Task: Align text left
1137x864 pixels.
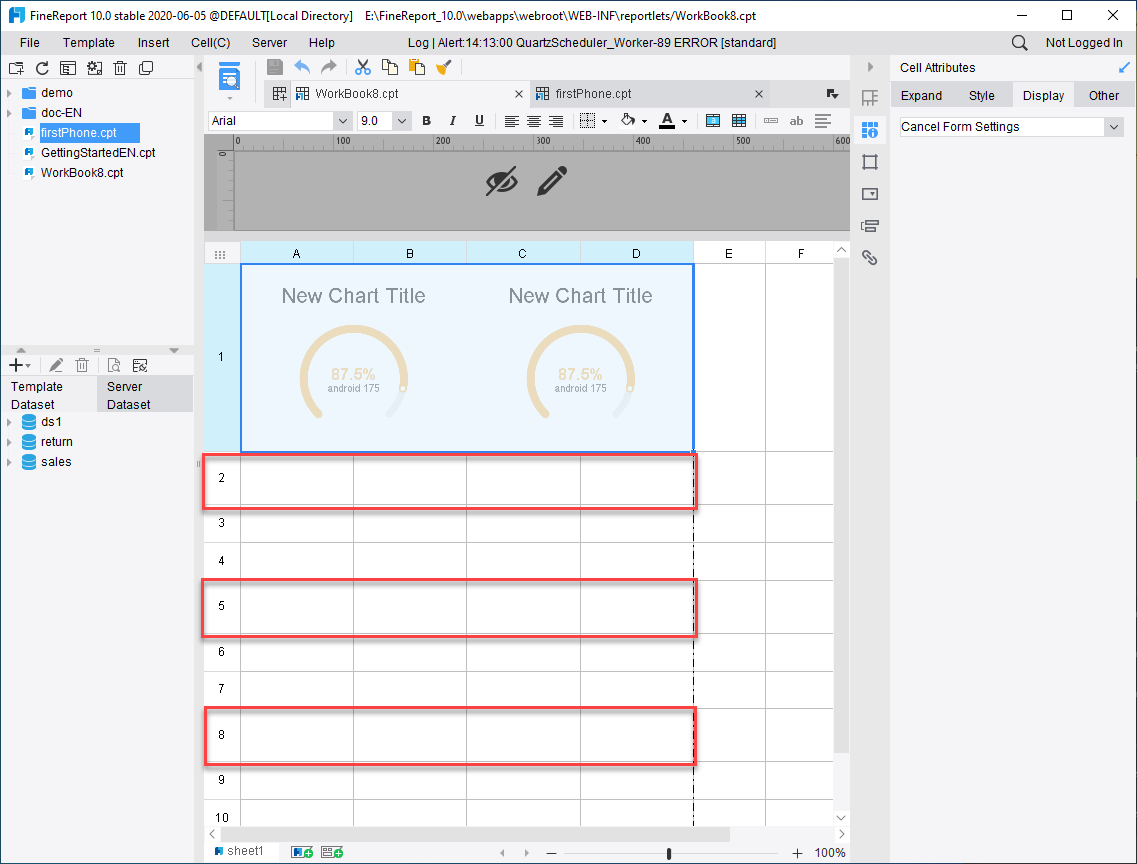Action: point(511,121)
